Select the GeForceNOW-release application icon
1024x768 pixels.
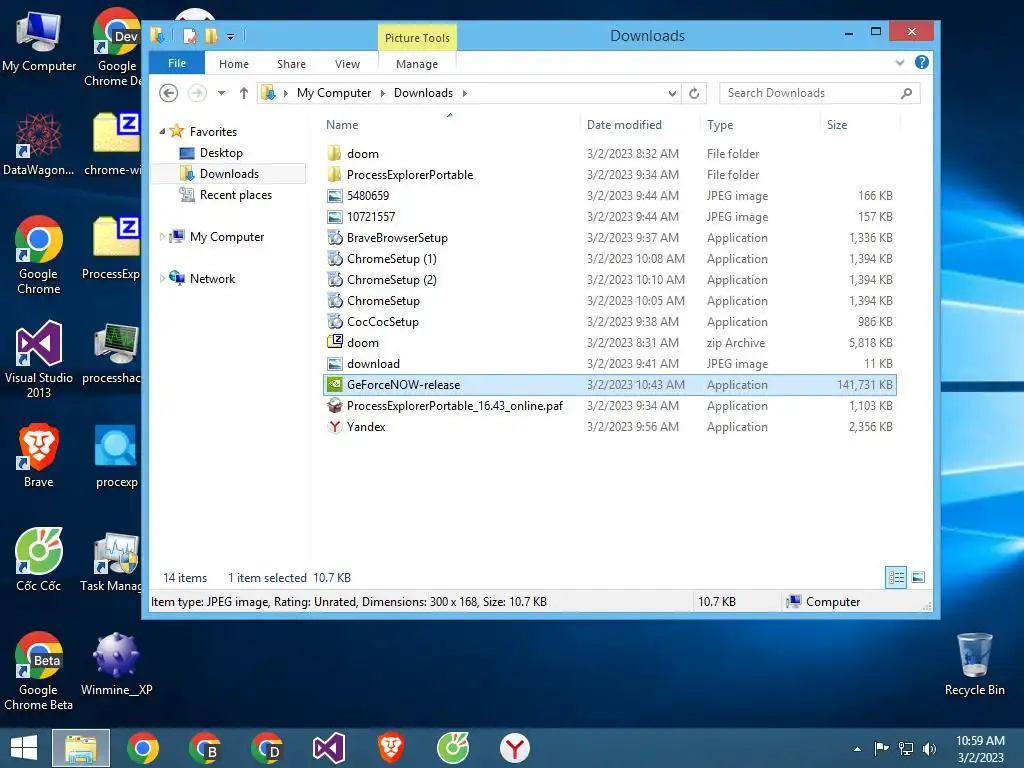point(334,385)
